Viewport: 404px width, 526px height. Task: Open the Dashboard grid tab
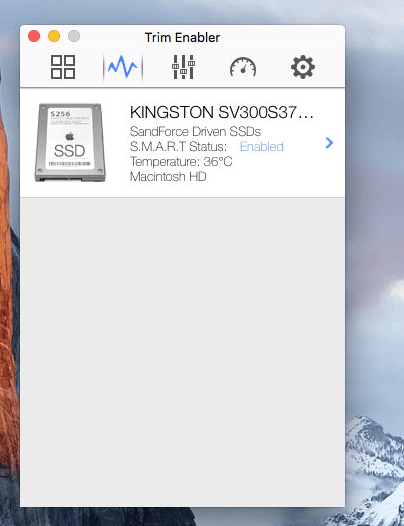[63, 67]
